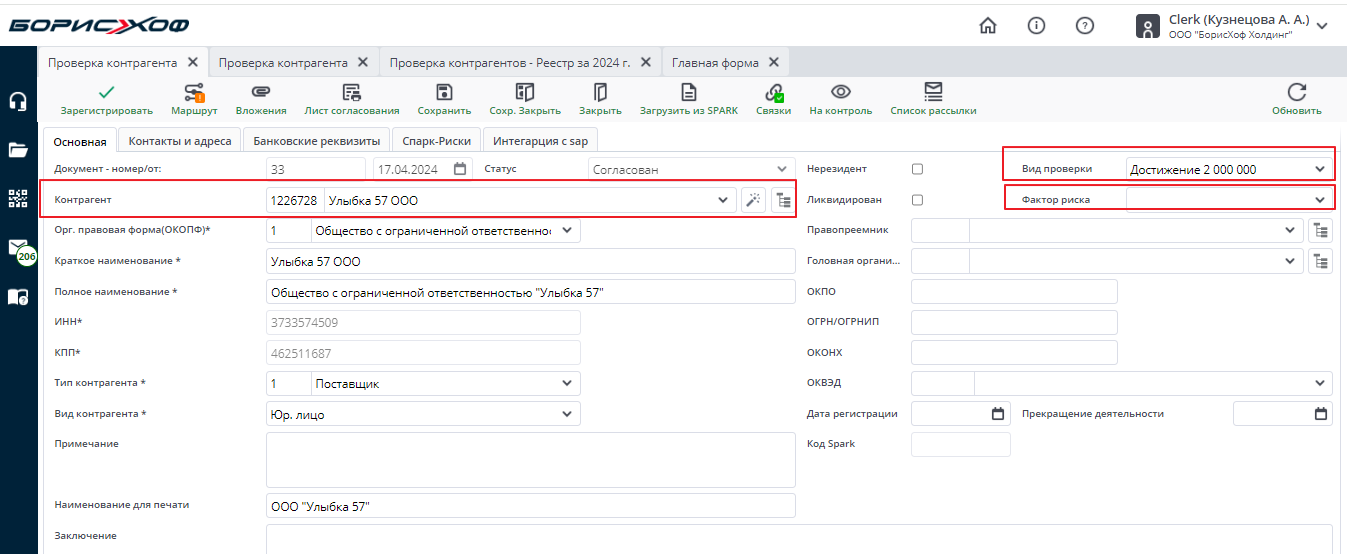Click the Обновить refresh button
The width and height of the screenshot is (1347, 554).
[1296, 98]
